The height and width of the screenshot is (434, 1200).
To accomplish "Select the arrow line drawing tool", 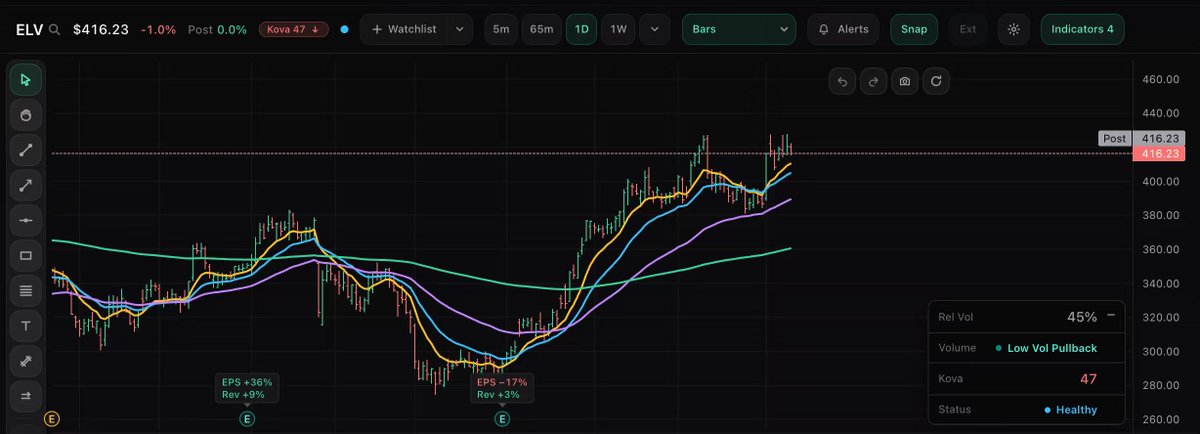I will click(x=26, y=185).
